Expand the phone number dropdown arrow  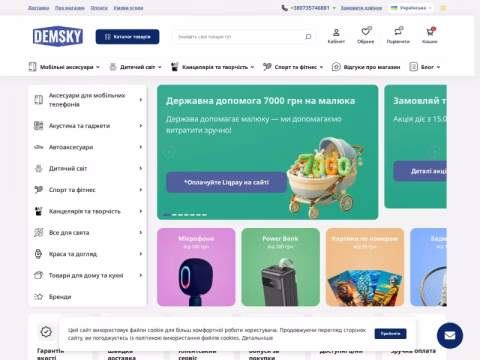tap(334, 8)
